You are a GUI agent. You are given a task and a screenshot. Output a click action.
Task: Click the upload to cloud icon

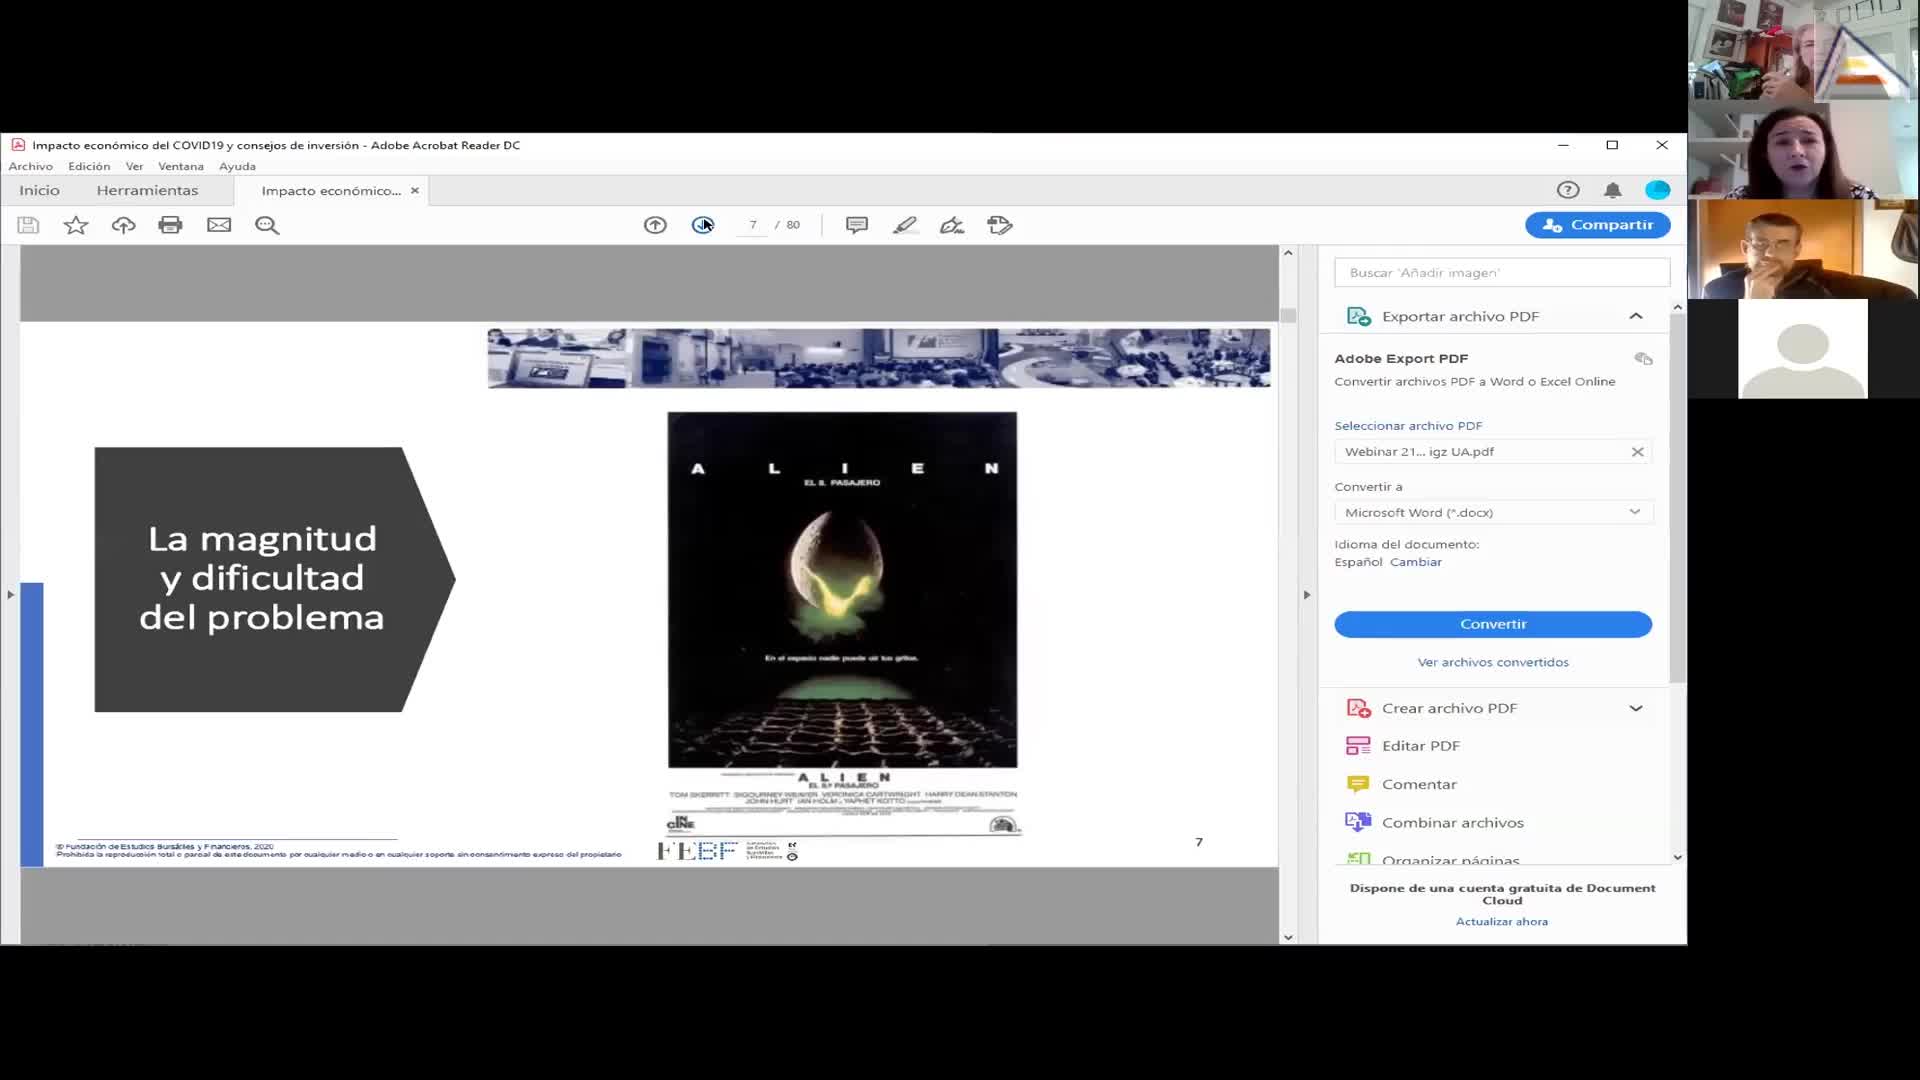(123, 225)
